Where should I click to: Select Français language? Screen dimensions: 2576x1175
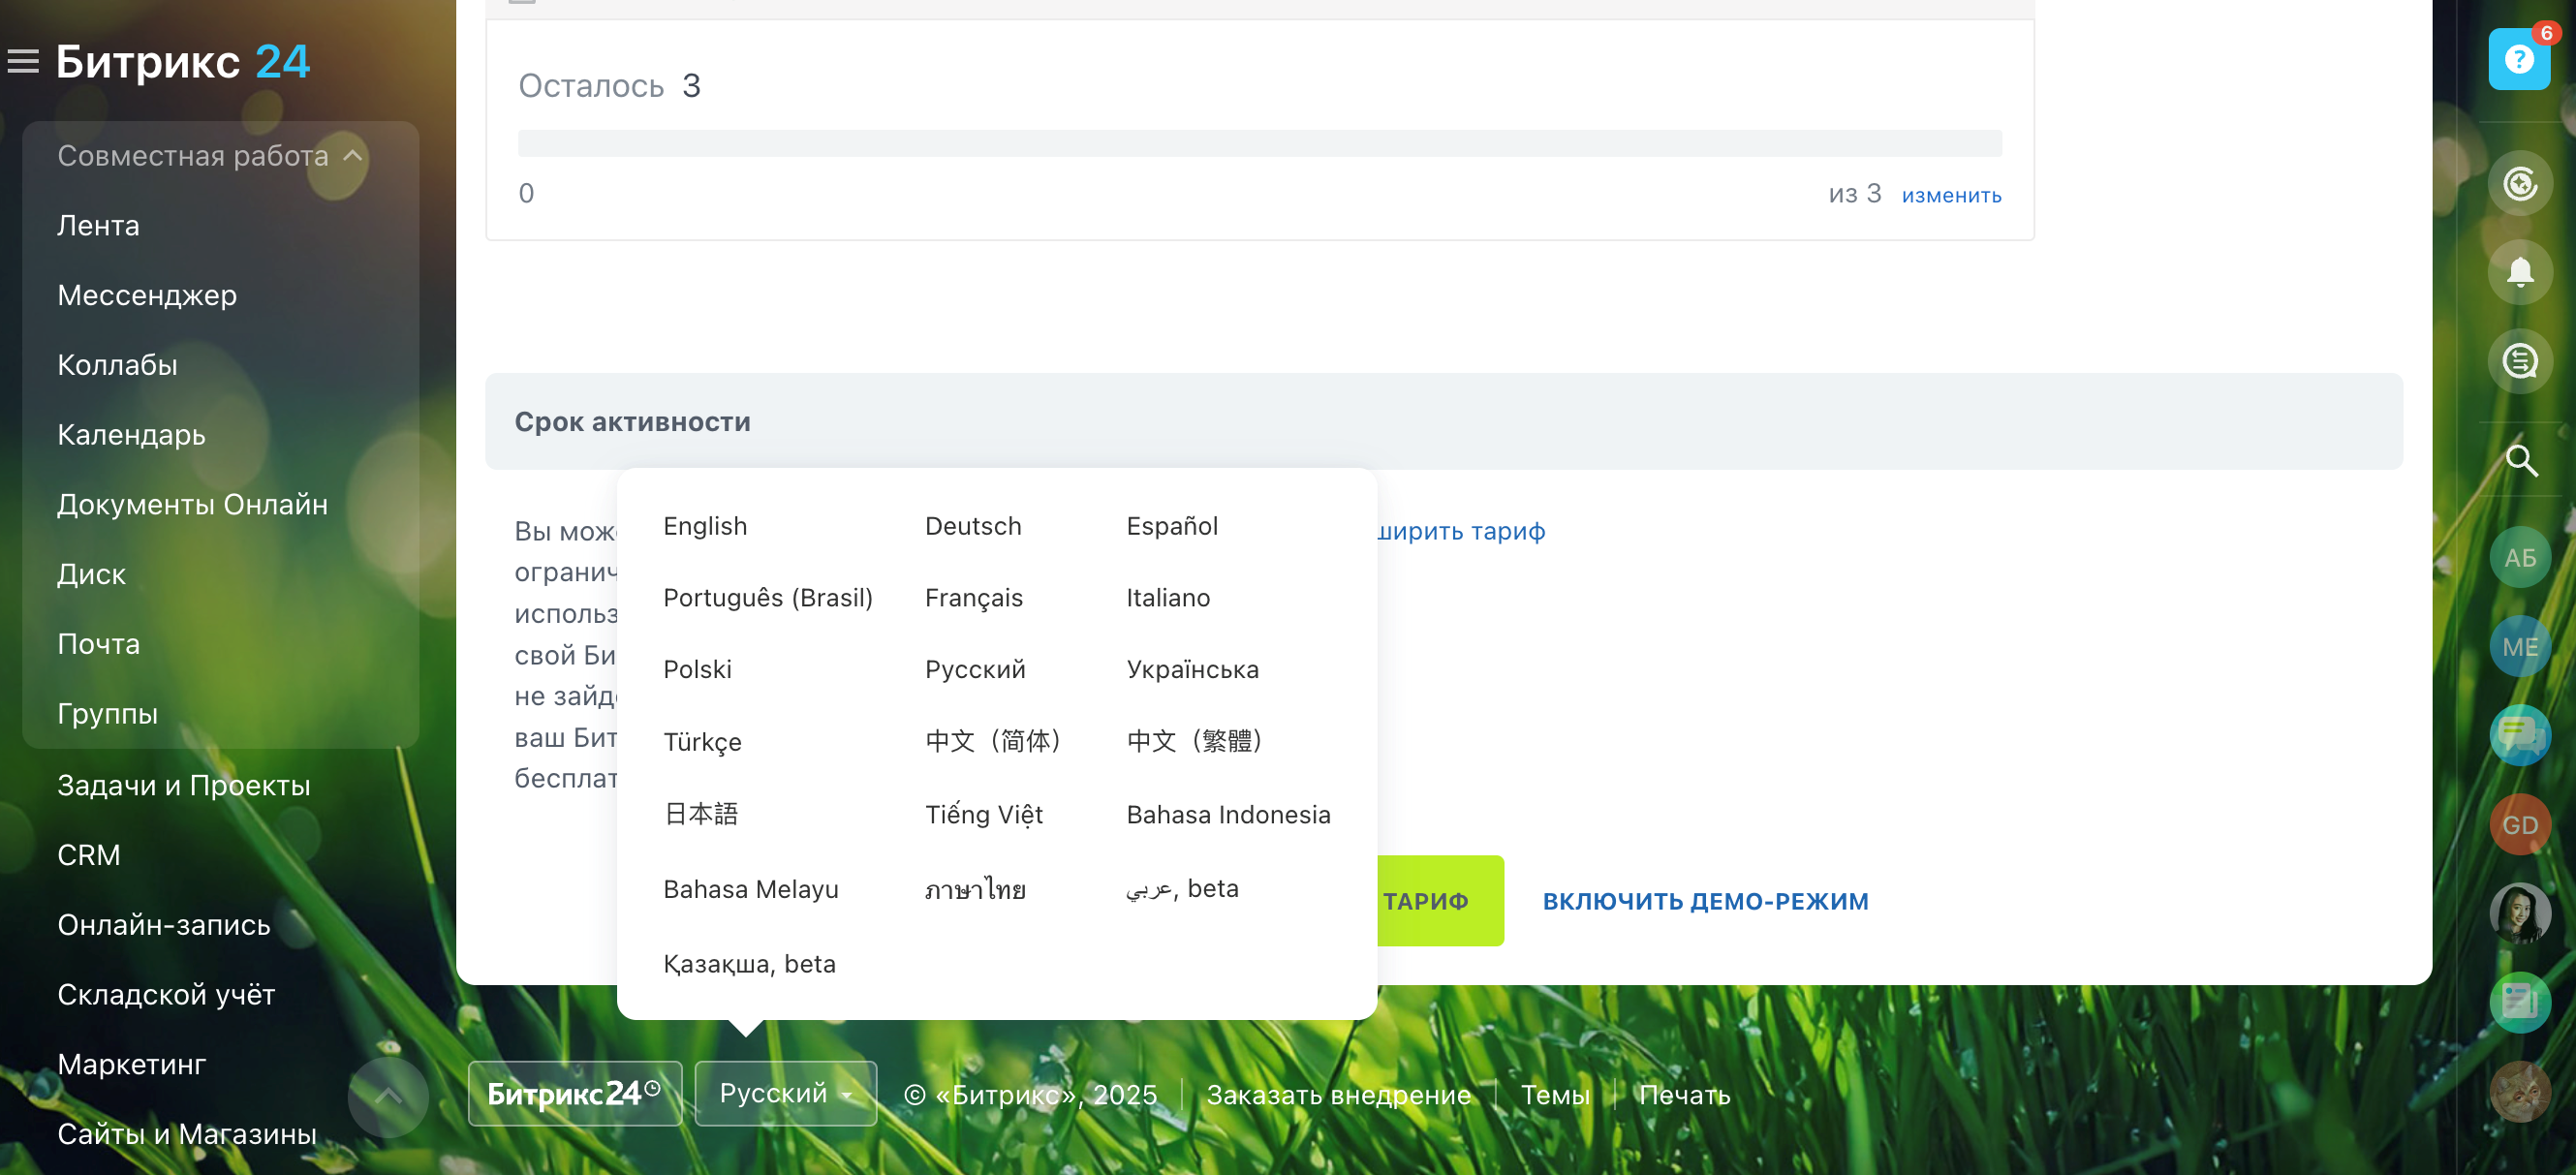coord(973,598)
